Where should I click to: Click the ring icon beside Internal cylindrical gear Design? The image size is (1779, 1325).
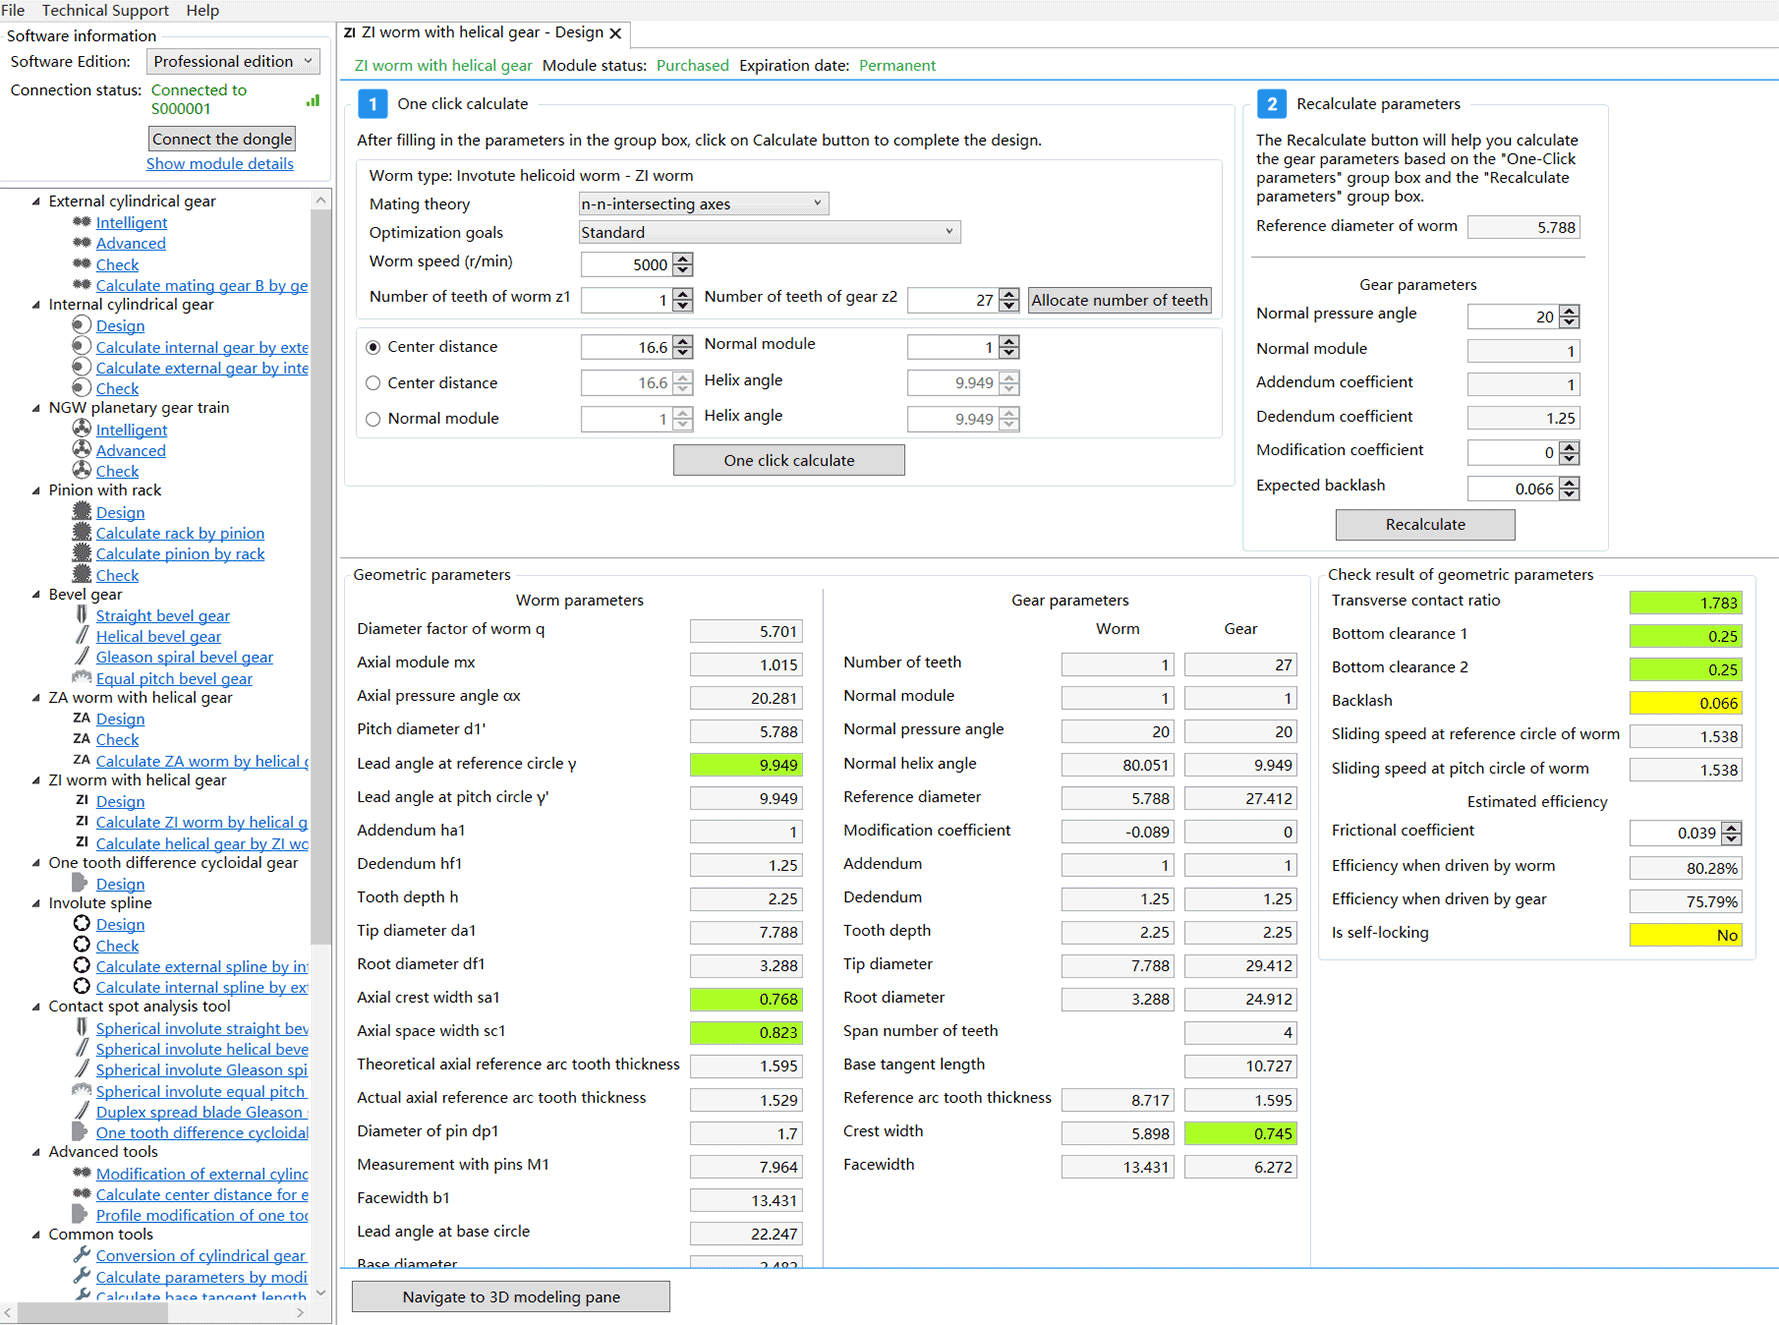(82, 325)
